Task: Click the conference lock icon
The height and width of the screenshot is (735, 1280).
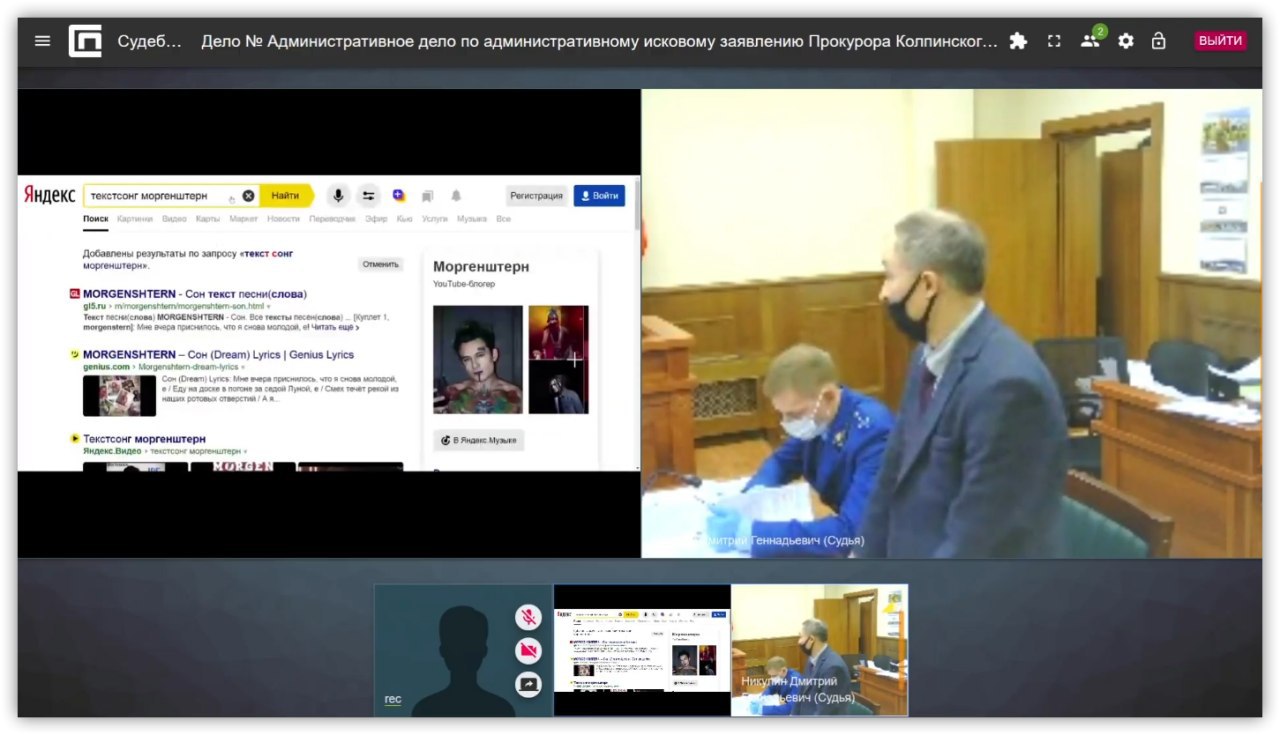Action: (1159, 41)
